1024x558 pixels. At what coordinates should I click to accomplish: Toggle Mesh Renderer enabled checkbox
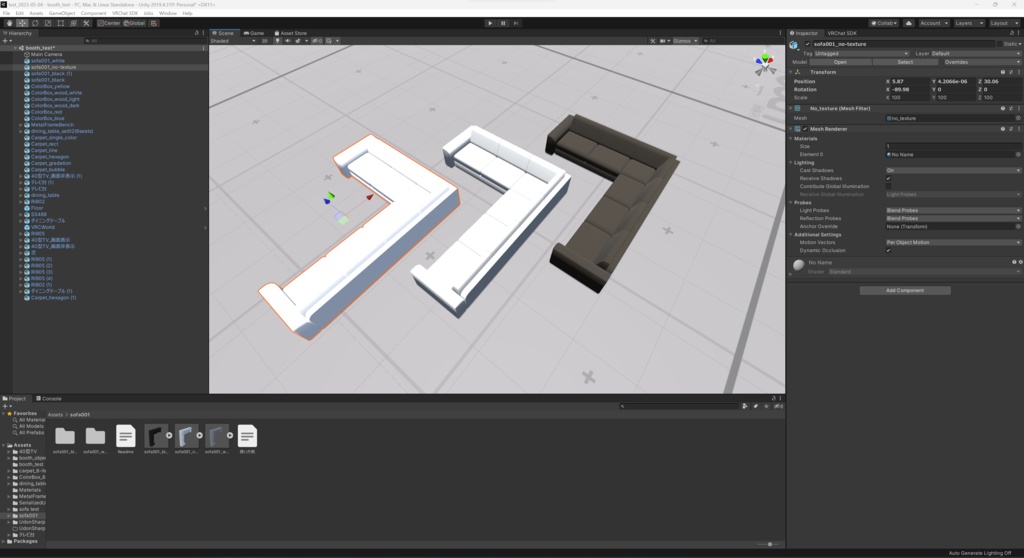click(x=805, y=129)
